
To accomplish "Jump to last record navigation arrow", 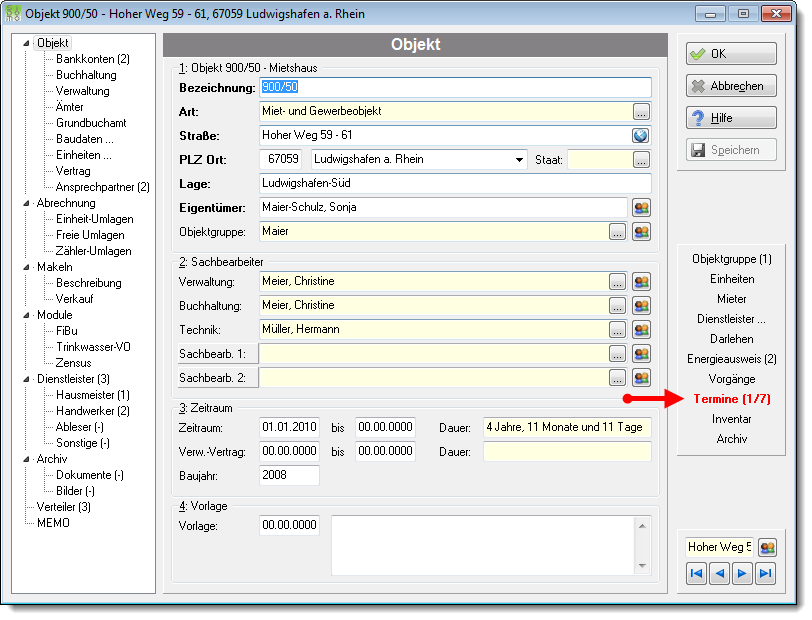I will click(x=765, y=573).
